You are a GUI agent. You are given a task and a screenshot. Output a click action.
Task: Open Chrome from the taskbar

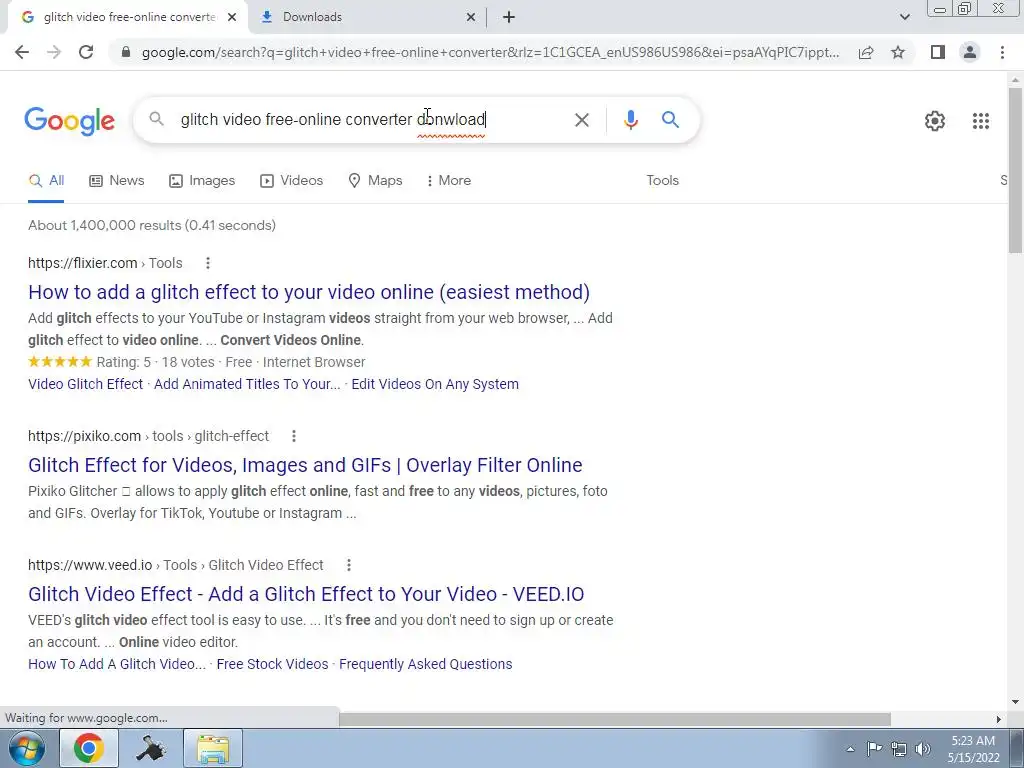click(89, 748)
